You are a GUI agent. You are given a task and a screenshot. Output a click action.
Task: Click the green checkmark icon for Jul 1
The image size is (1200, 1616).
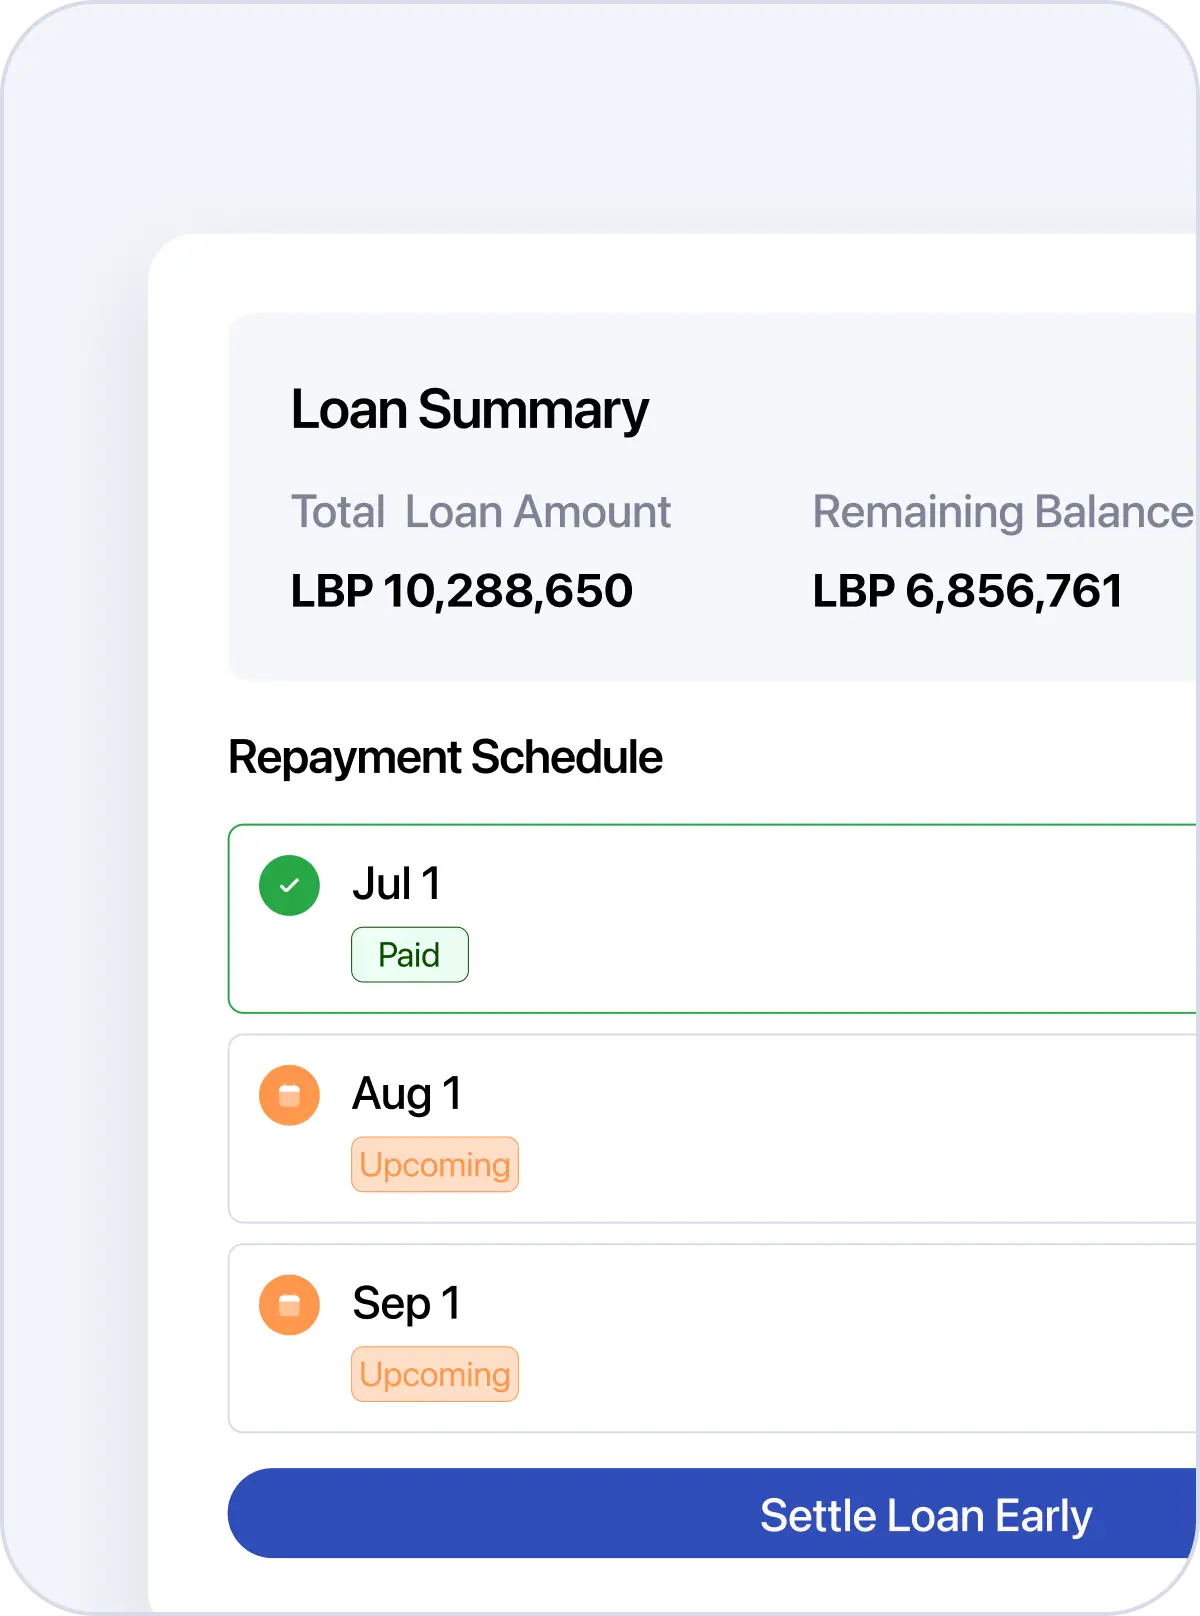289,885
